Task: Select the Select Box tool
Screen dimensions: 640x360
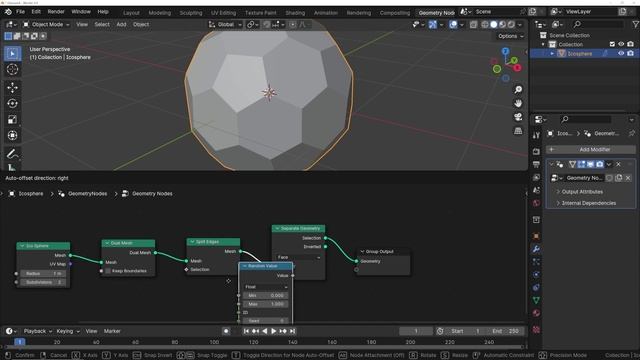Action: pos(12,53)
